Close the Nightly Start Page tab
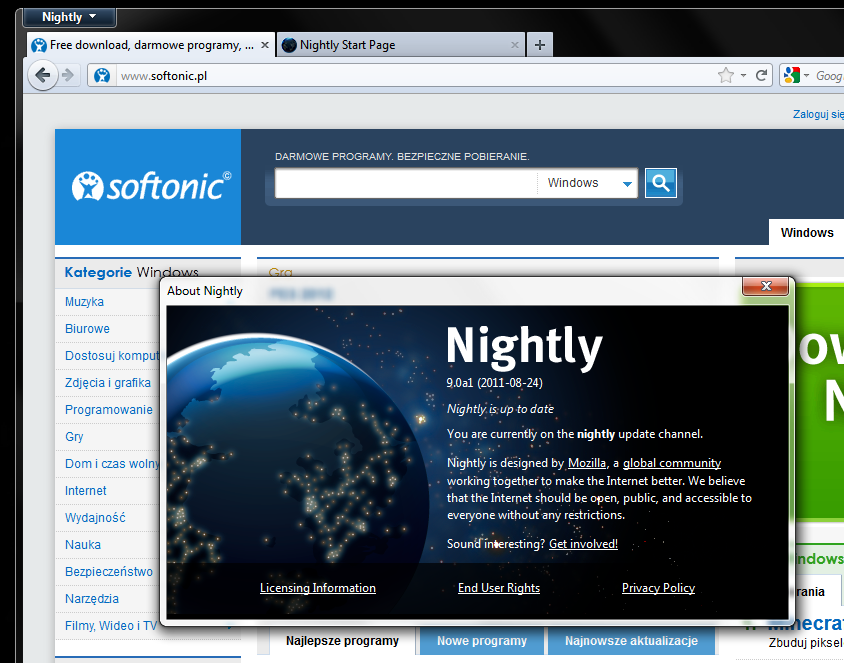This screenshot has width=844, height=663. pyautogui.click(x=515, y=45)
